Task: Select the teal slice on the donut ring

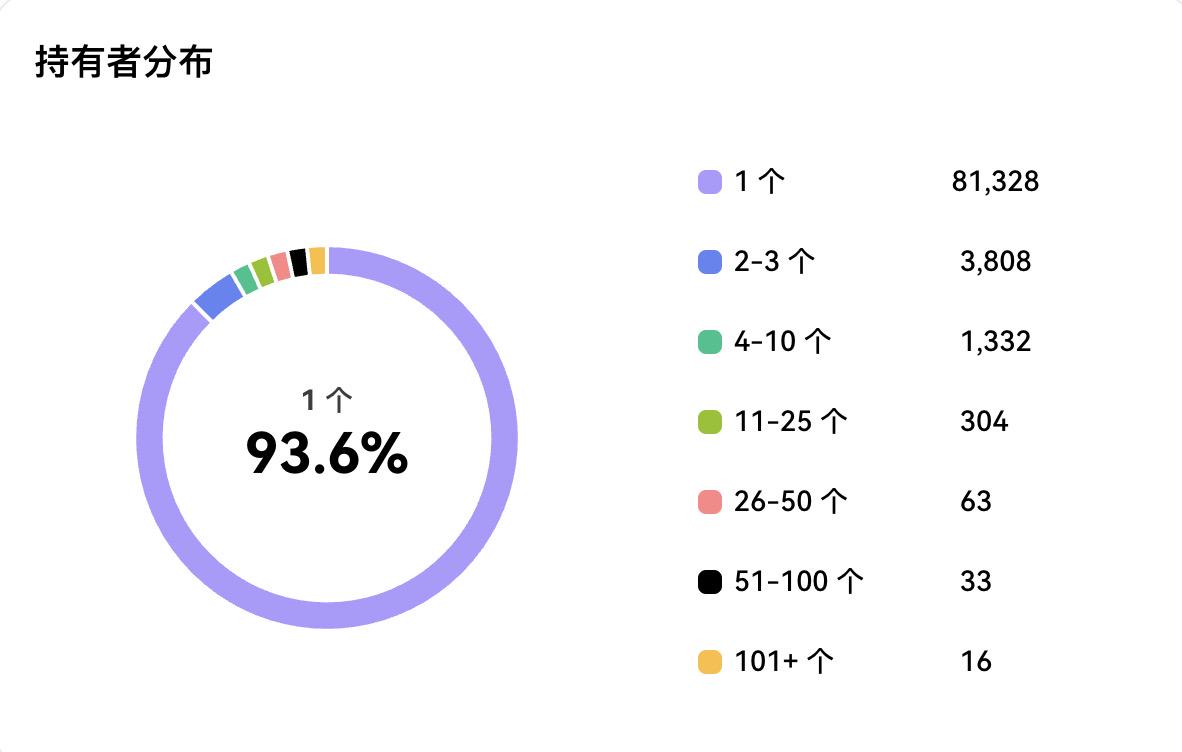Action: pos(245,279)
